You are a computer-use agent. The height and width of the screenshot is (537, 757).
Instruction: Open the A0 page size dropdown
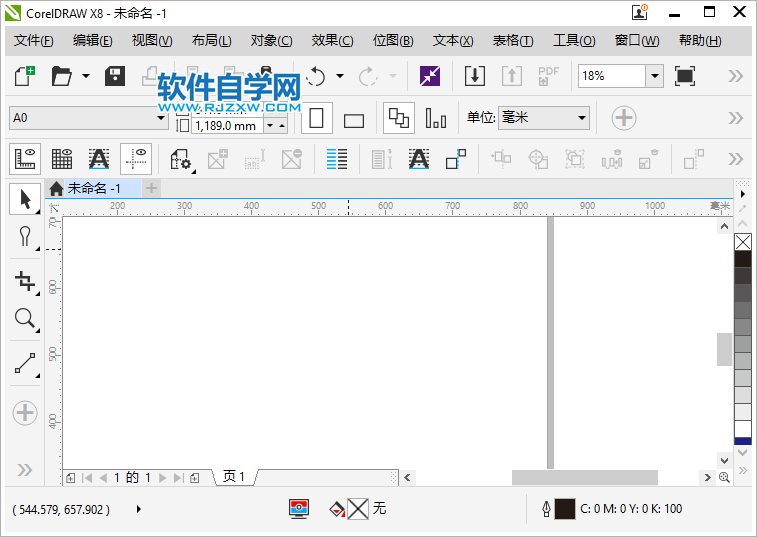point(161,117)
